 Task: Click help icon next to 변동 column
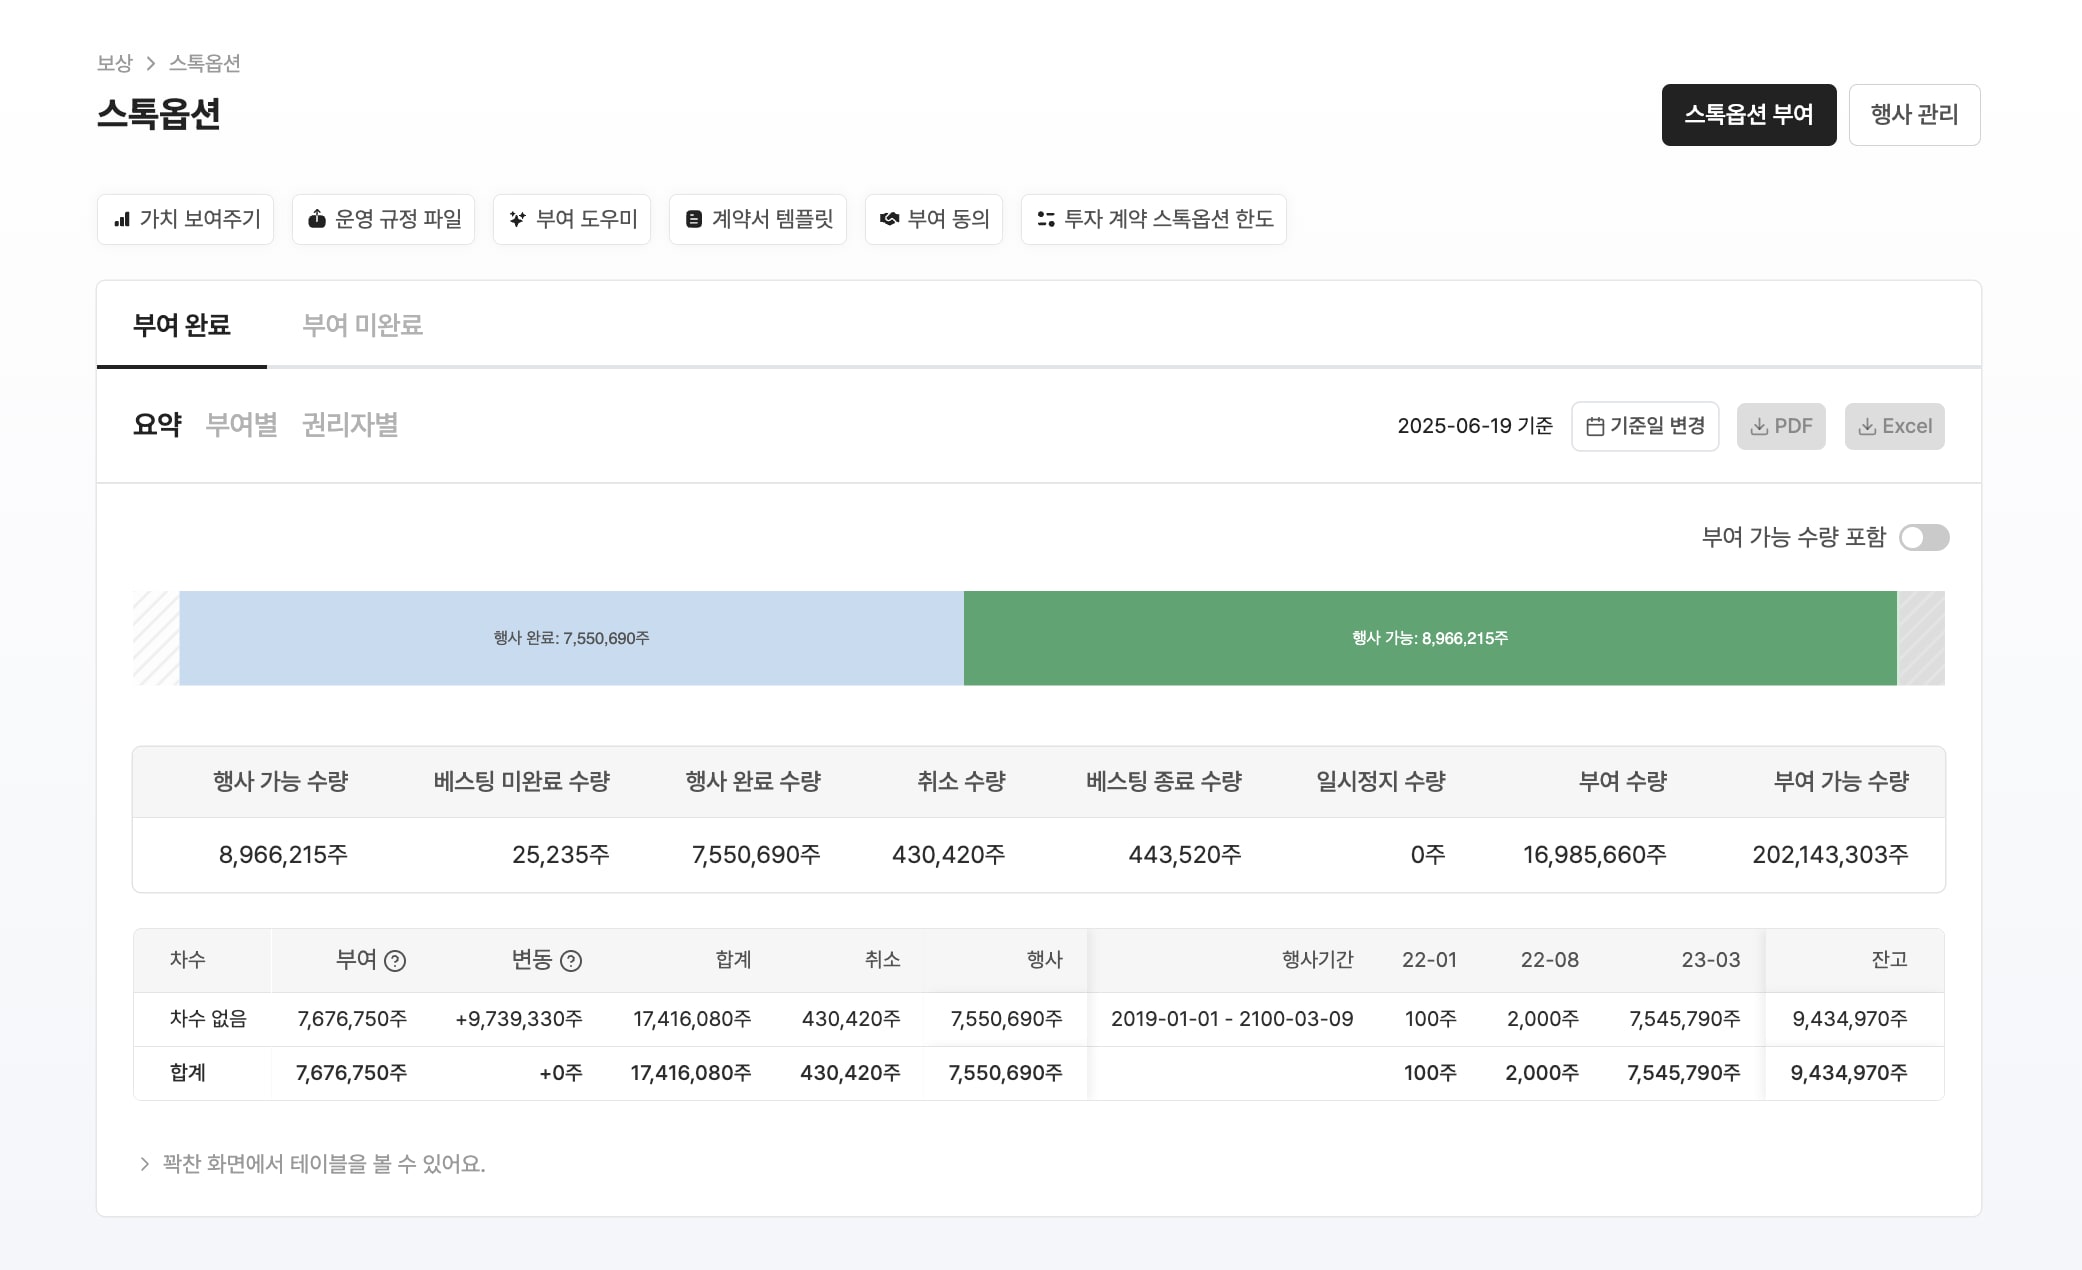pos(571,961)
